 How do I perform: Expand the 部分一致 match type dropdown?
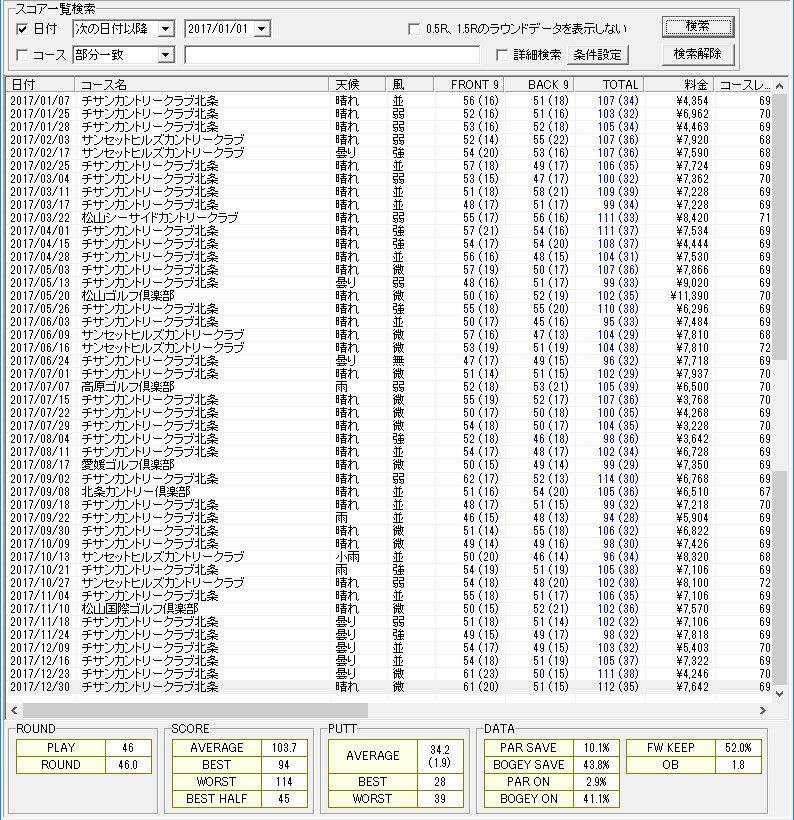pos(166,54)
